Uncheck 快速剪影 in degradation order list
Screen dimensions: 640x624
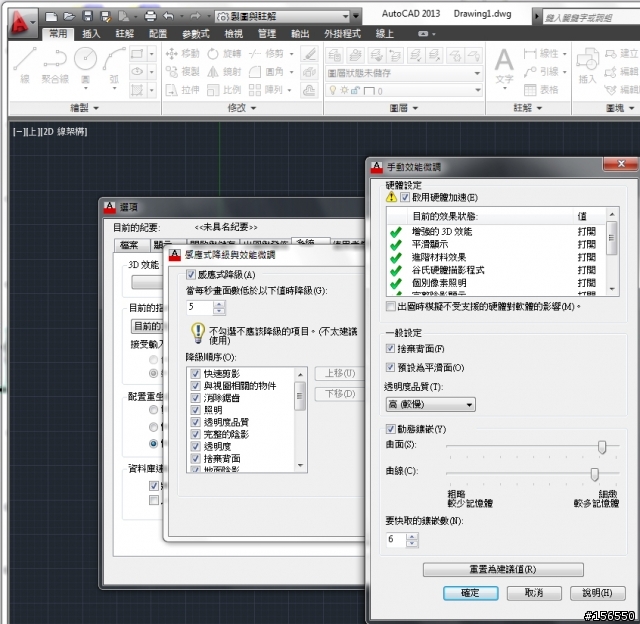coord(195,374)
